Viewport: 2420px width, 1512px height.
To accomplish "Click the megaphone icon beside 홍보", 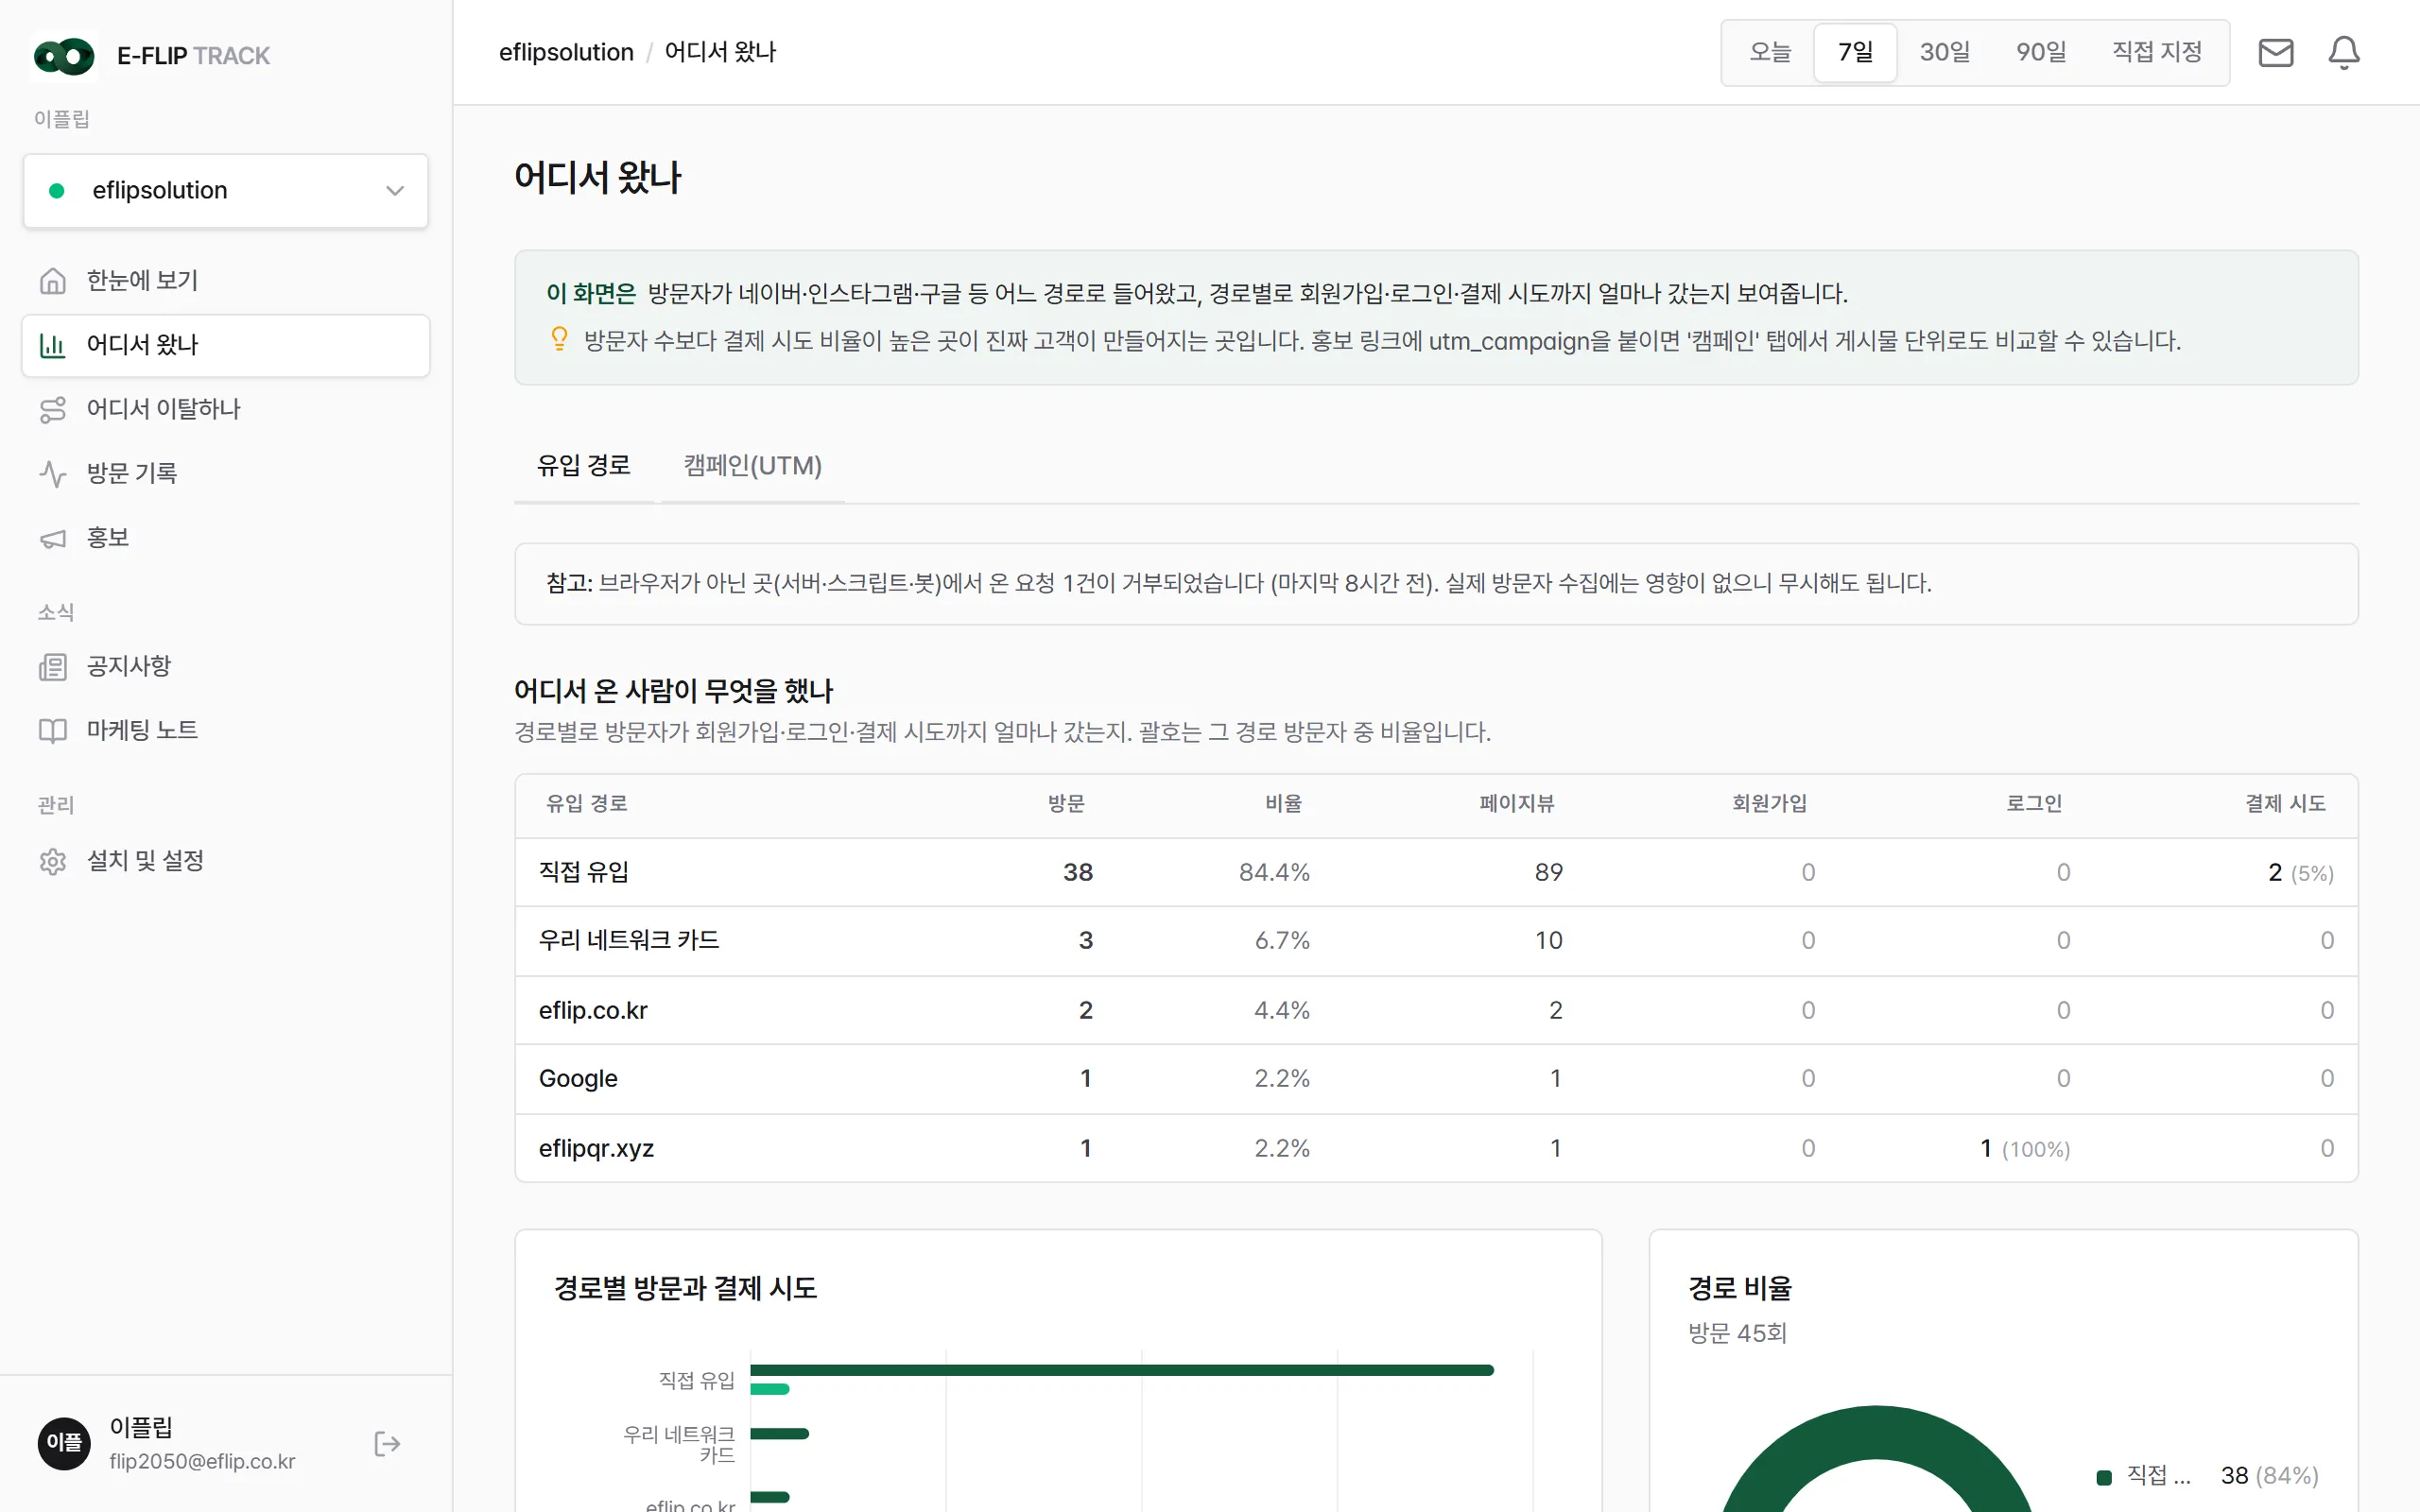I will point(53,539).
